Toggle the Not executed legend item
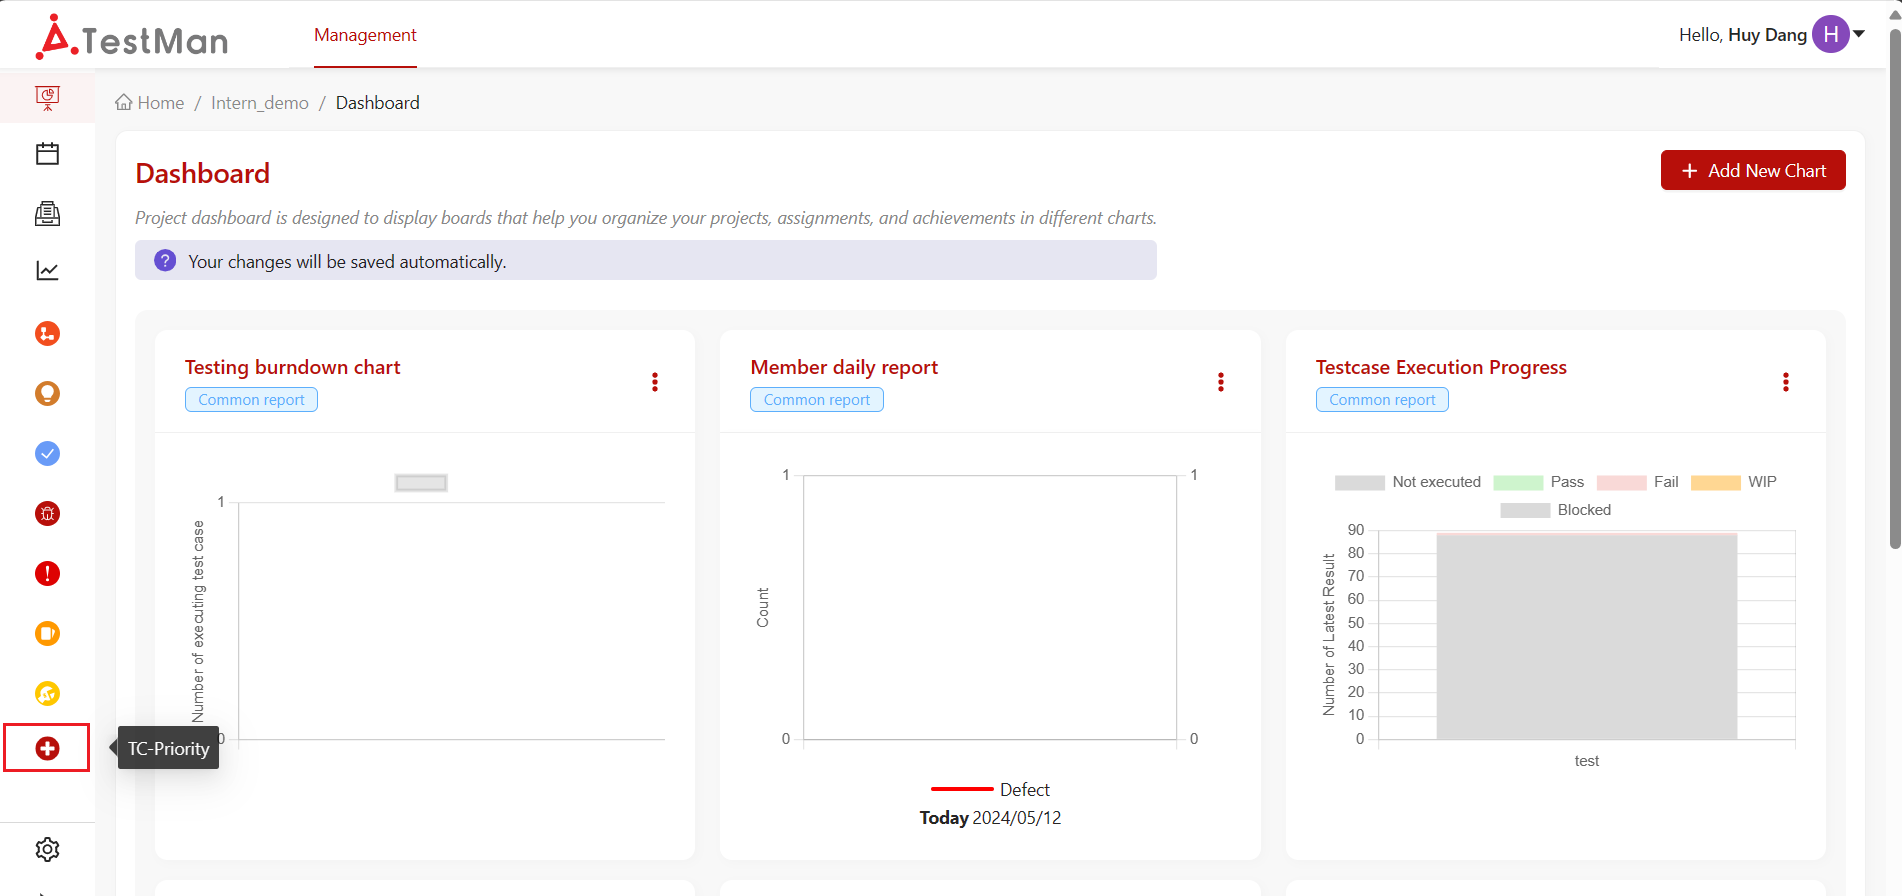Viewport: 1902px width, 896px height. 1408,482
